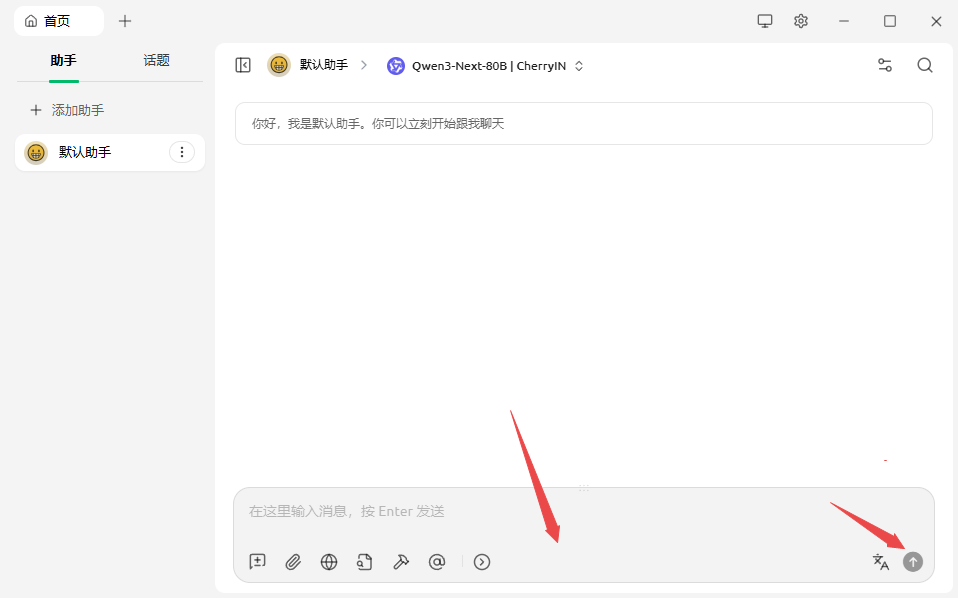The width and height of the screenshot is (958, 598).
Task: Enable web search with the globe icon
Action: [x=329, y=562]
